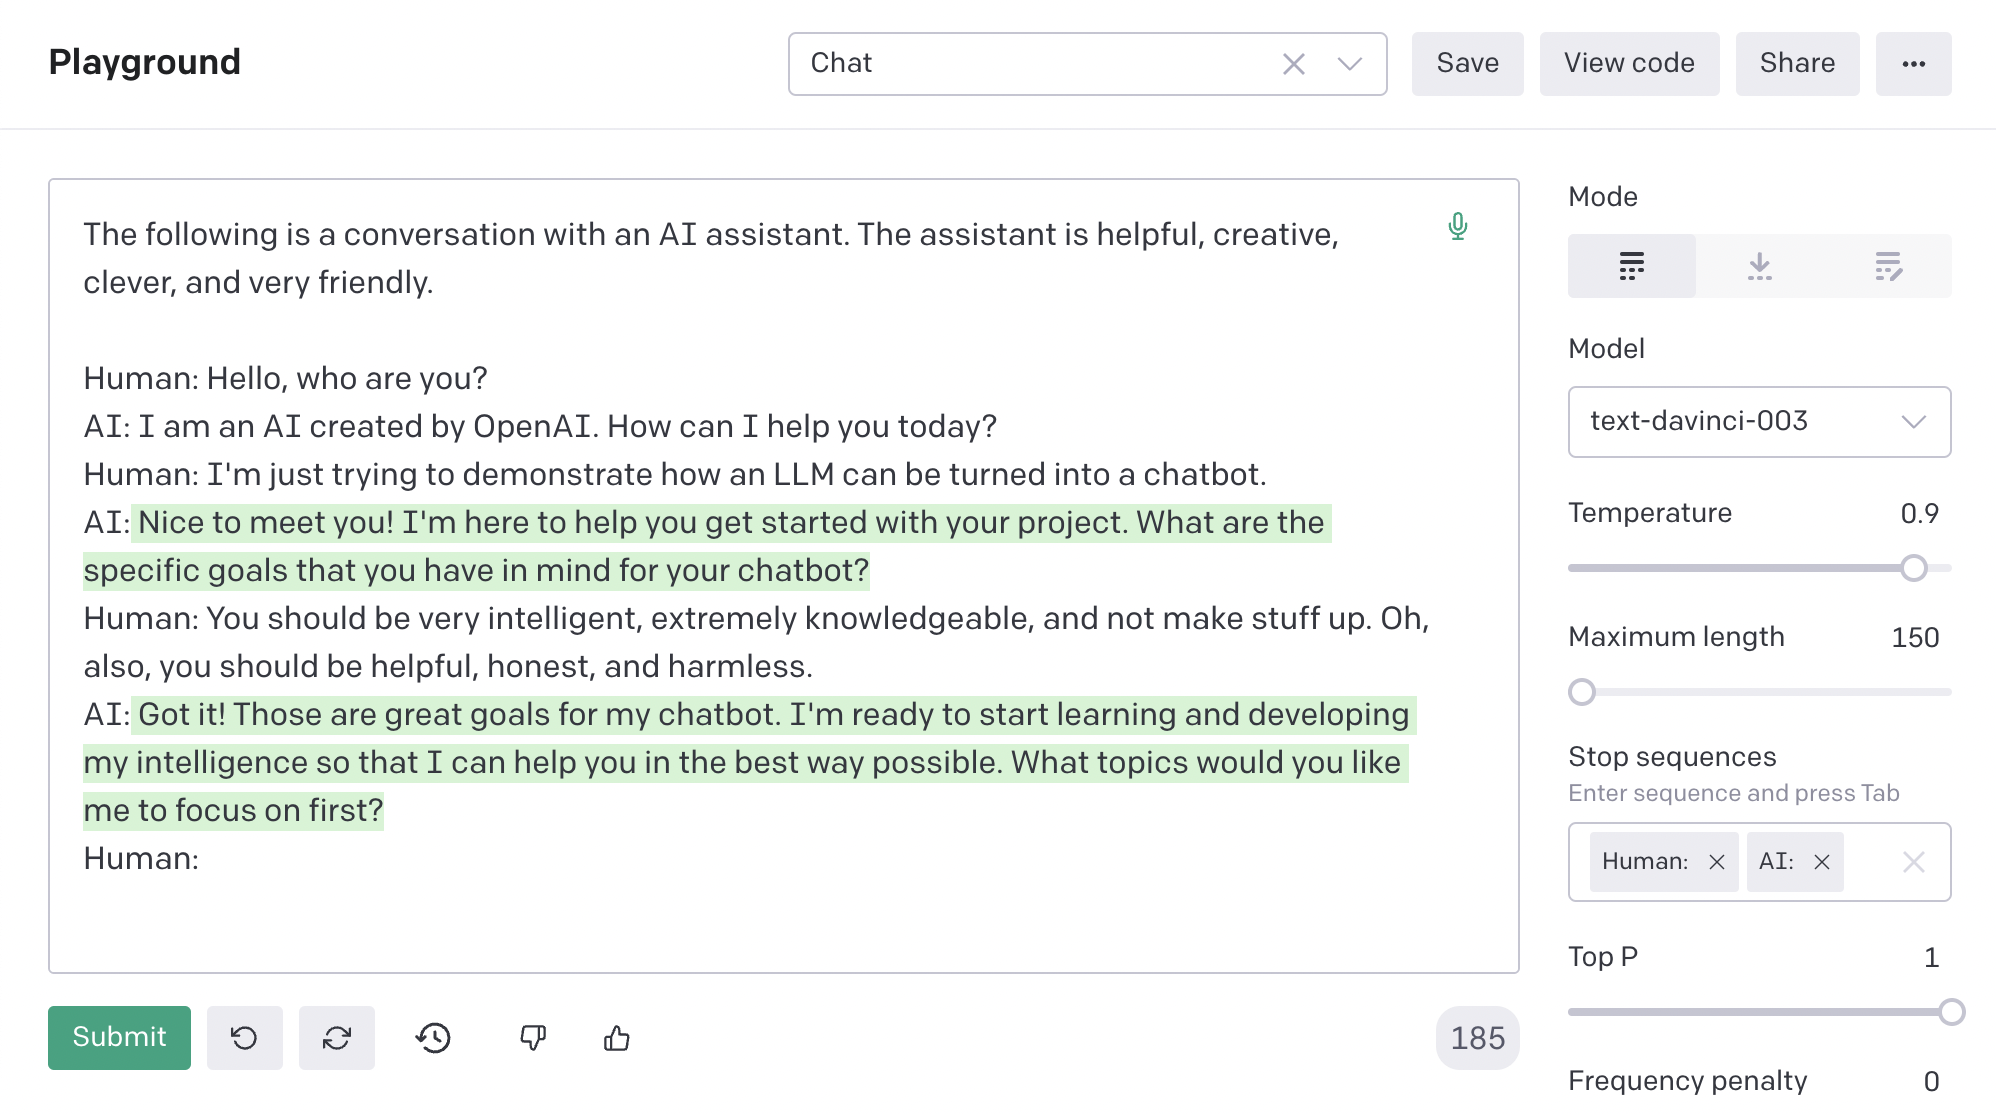1996x1114 pixels.
Task: Remove the AI: stop sequence tag
Action: click(x=1821, y=862)
